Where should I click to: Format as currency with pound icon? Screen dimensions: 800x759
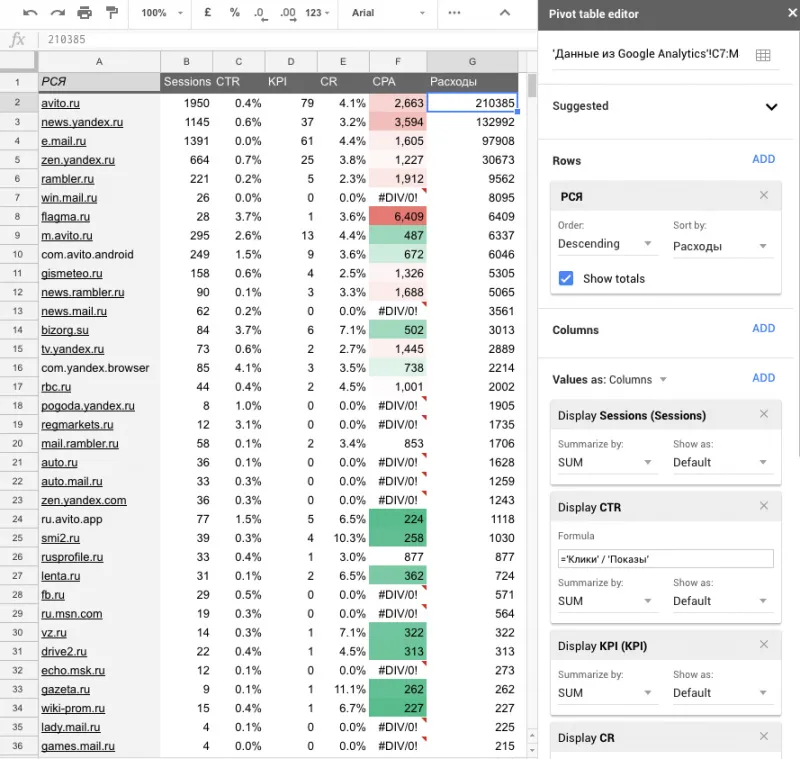click(208, 13)
